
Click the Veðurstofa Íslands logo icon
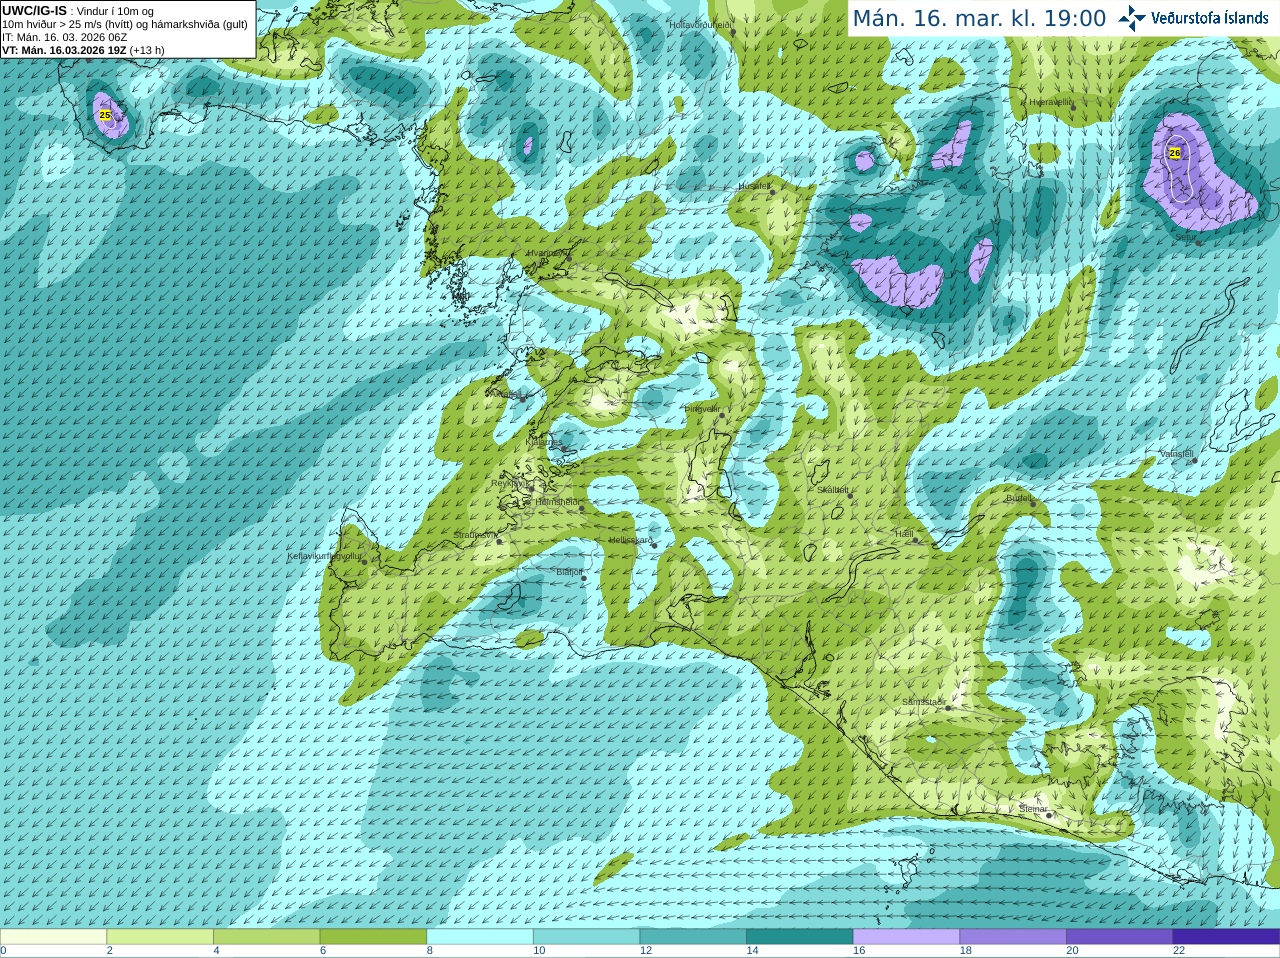coord(1132,18)
